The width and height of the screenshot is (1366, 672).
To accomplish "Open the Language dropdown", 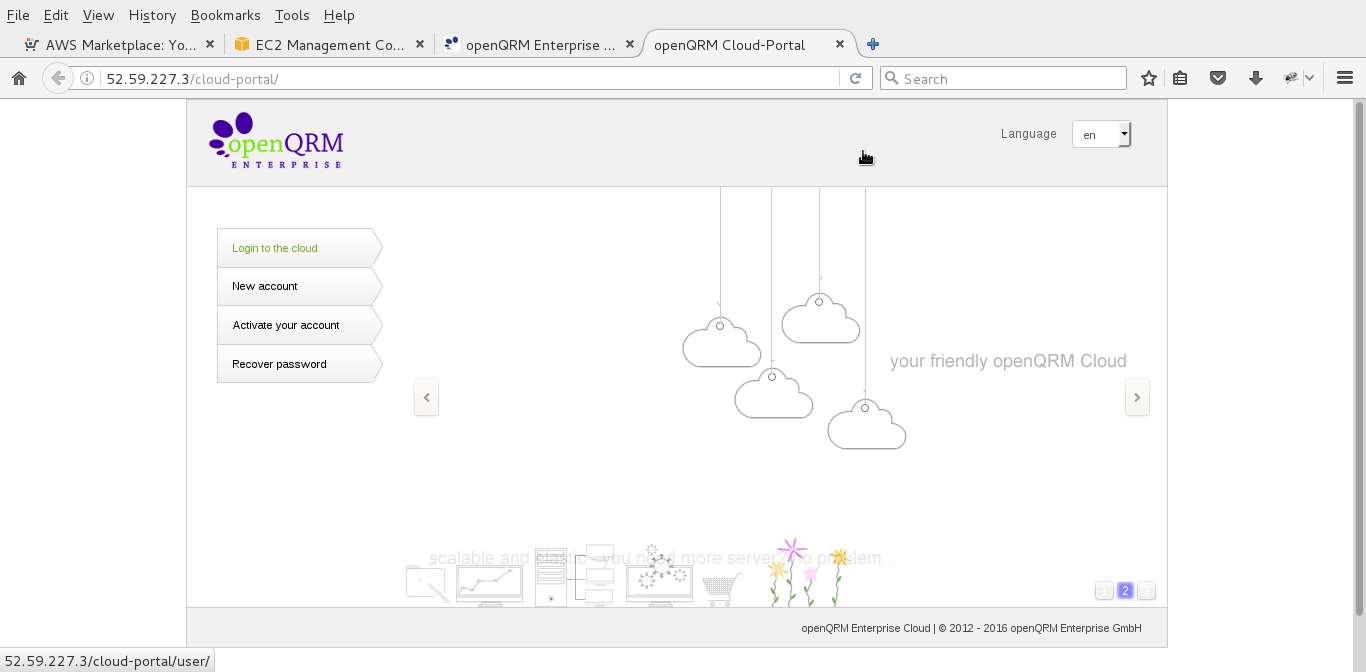I will tap(1101, 134).
